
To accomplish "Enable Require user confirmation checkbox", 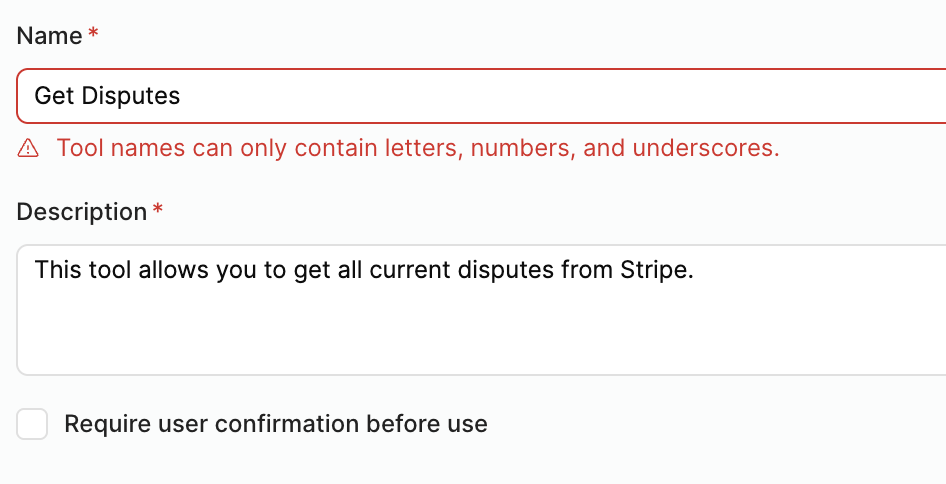I will [x=32, y=424].
